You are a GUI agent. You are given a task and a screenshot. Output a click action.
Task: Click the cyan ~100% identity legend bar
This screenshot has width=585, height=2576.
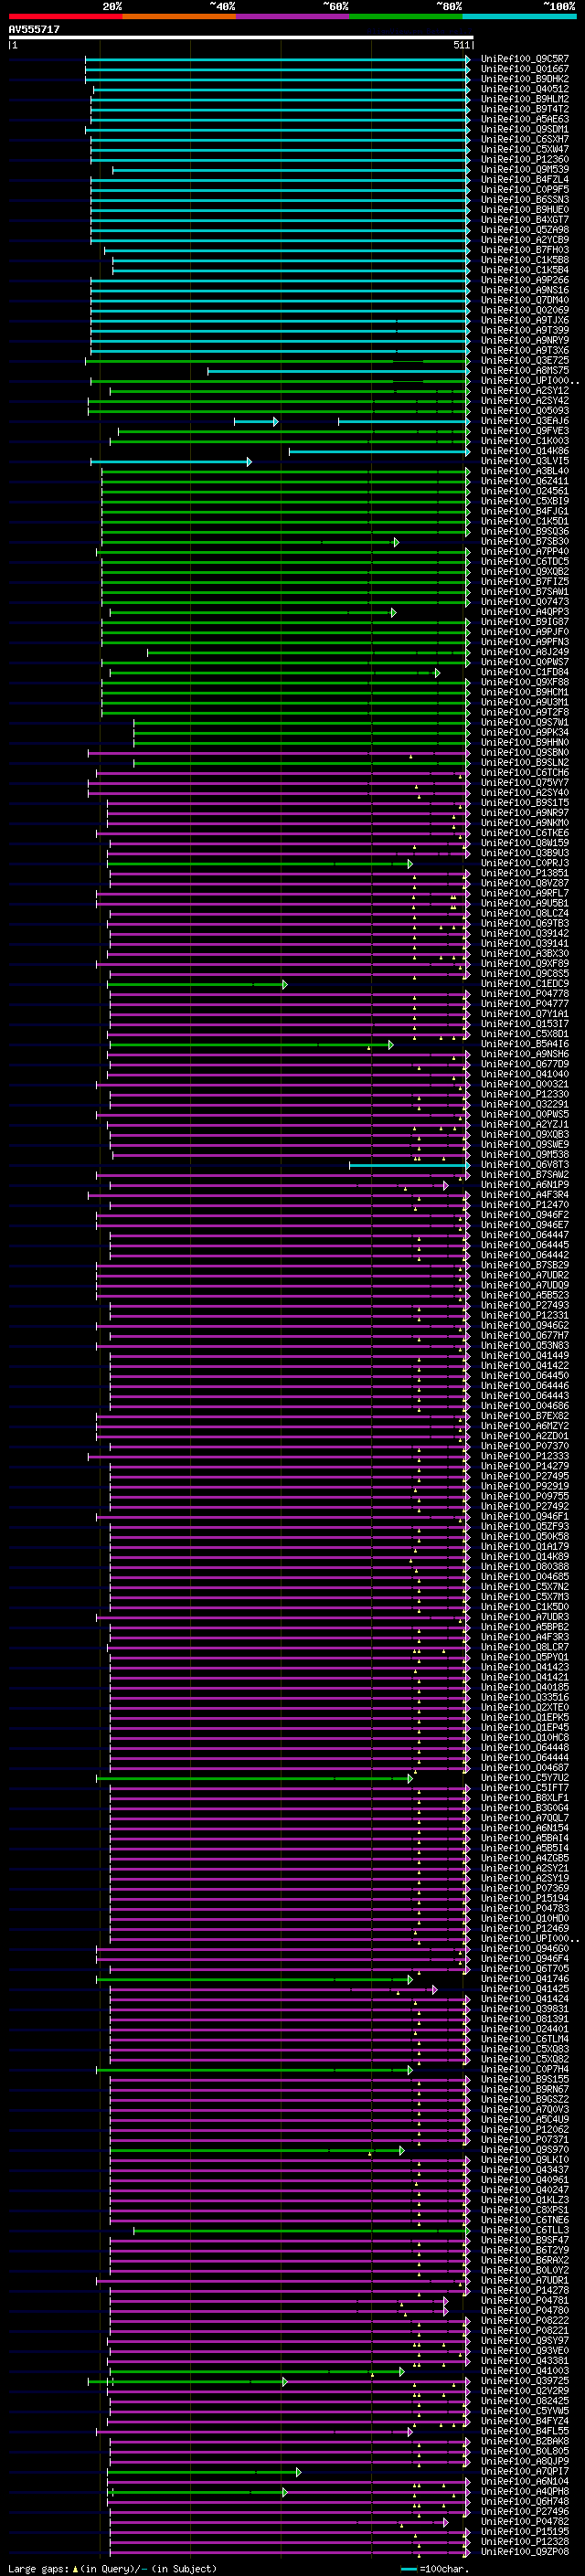(519, 16)
